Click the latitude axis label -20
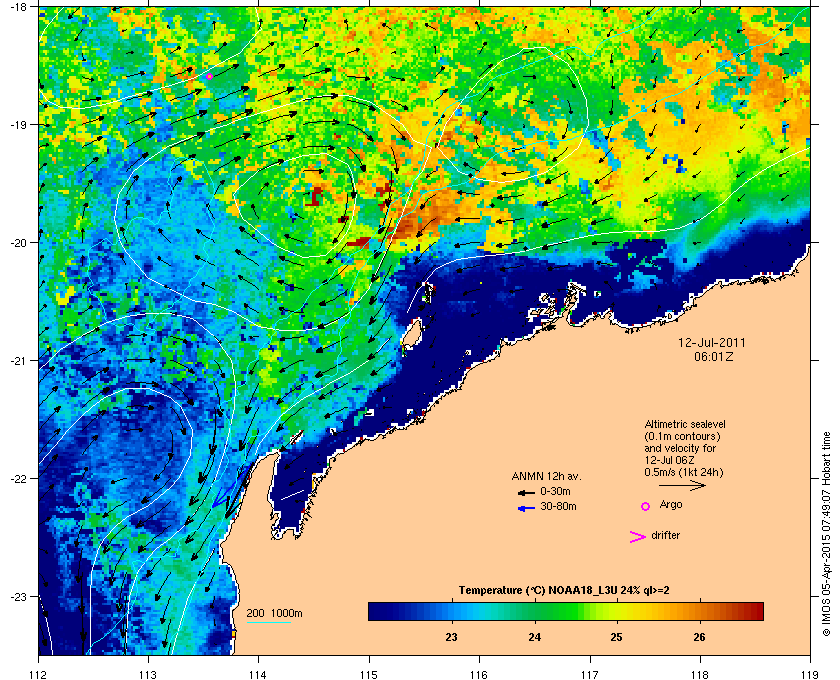The image size is (840, 680). pos(19,242)
